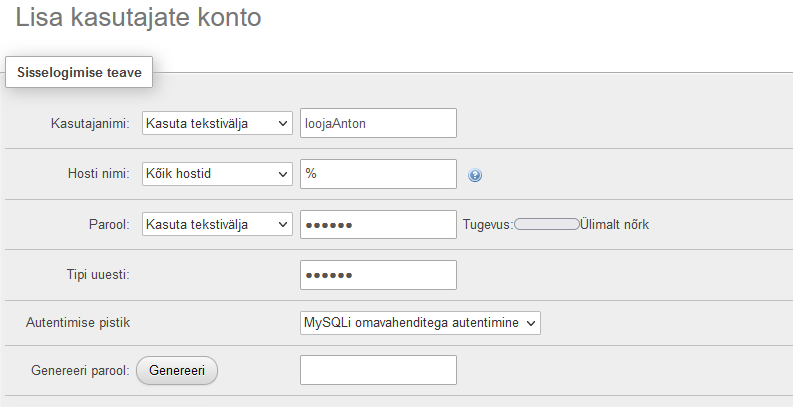Click the host name field showing %
Viewport: 793px width, 407px height.
378,174
